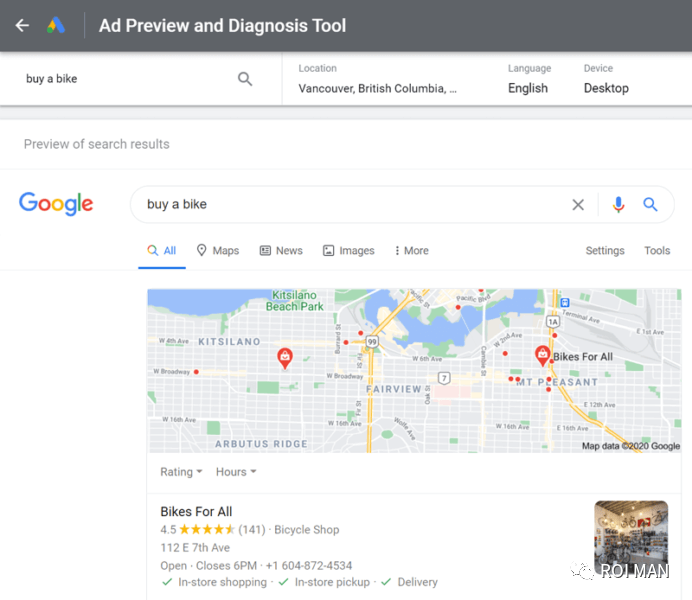
Task: Open the News tab
Action: (281, 251)
